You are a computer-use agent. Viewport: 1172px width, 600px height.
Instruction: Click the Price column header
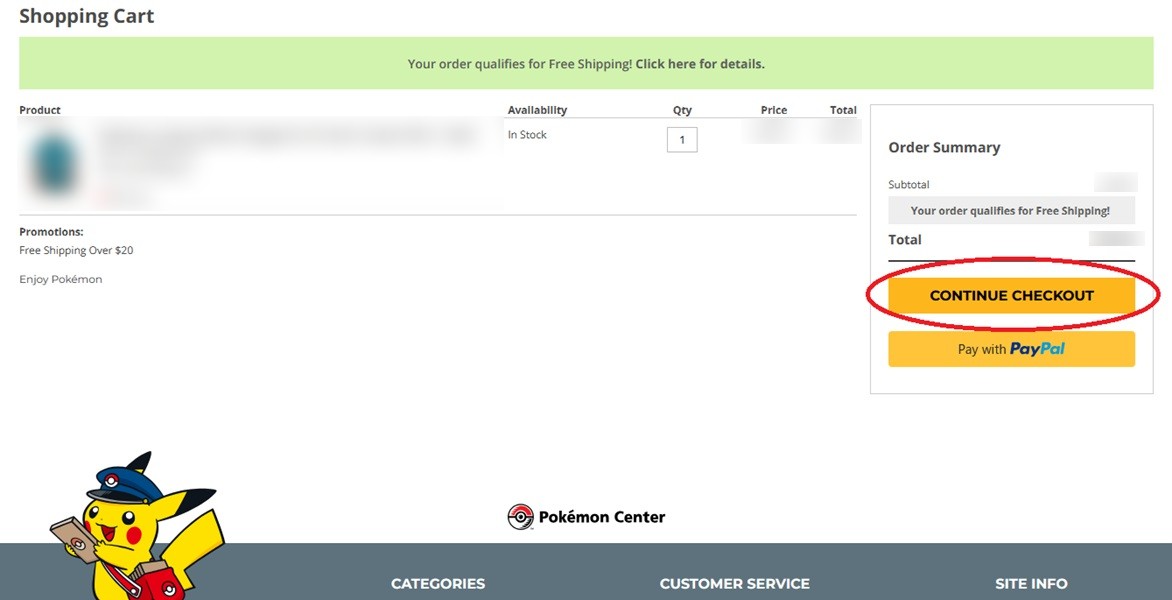click(773, 110)
